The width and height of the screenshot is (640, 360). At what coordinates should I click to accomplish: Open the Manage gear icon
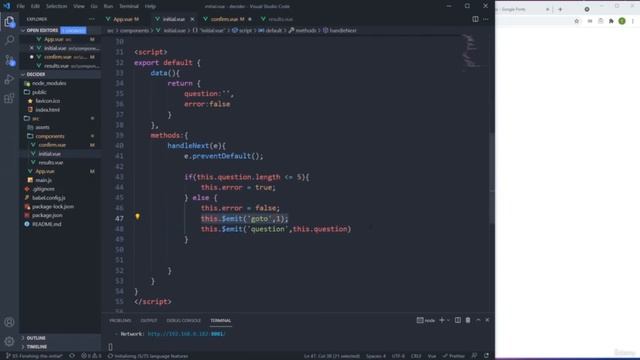pyautogui.click(x=9, y=341)
